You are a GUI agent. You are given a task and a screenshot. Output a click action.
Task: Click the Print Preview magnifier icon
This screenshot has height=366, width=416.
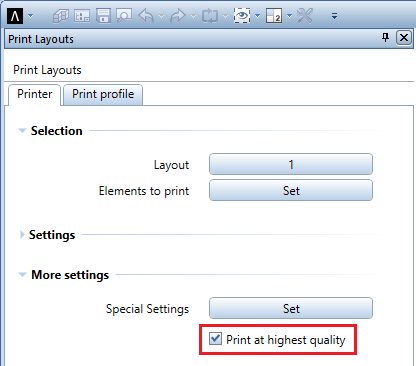[x=124, y=16]
